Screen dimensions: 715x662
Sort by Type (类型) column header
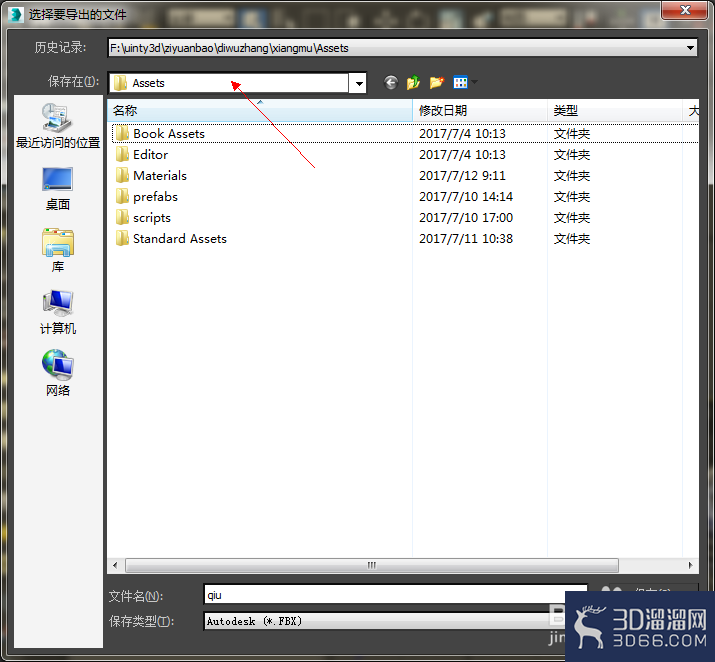(x=615, y=110)
